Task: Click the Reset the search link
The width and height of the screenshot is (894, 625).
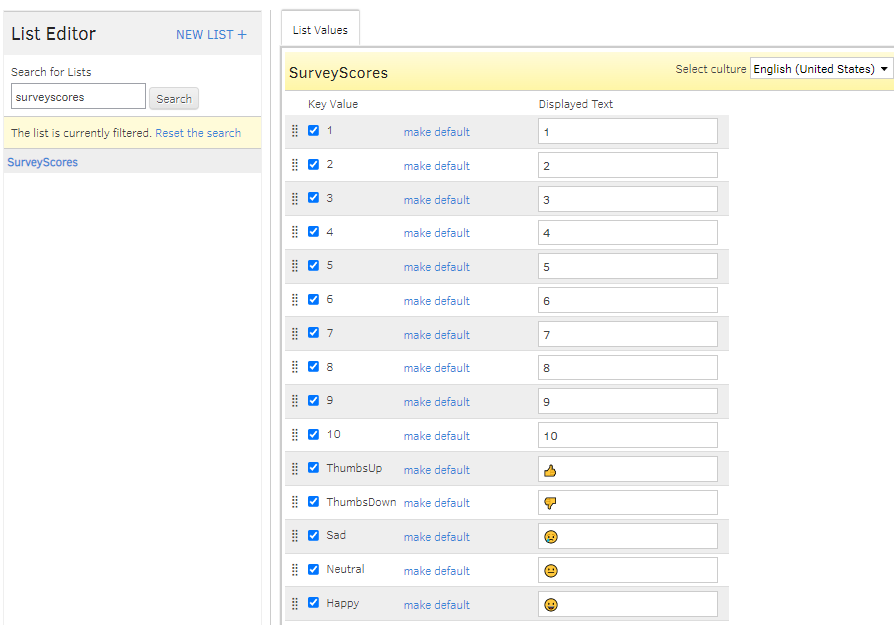Action: click(198, 133)
